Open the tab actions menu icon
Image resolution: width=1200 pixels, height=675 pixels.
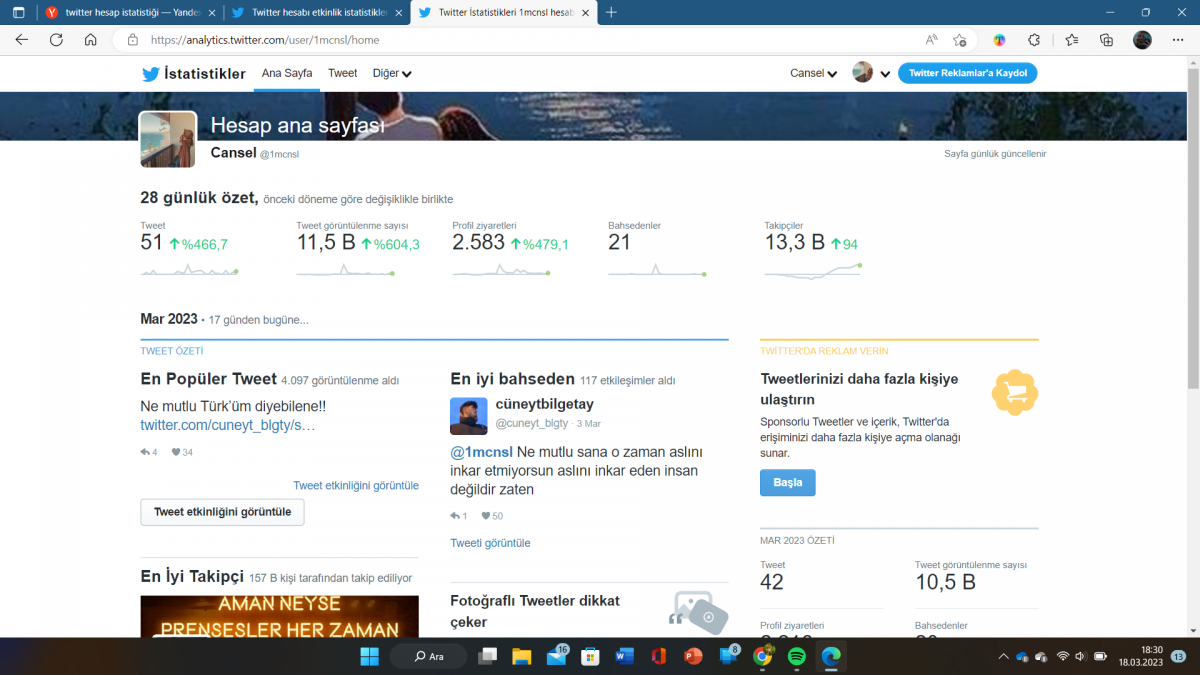click(20, 13)
